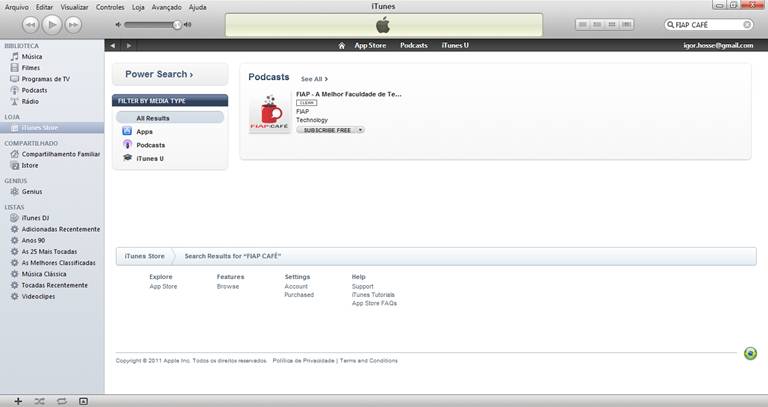The width and height of the screenshot is (768, 407).
Task: Open Support under Help
Action: tap(362, 287)
